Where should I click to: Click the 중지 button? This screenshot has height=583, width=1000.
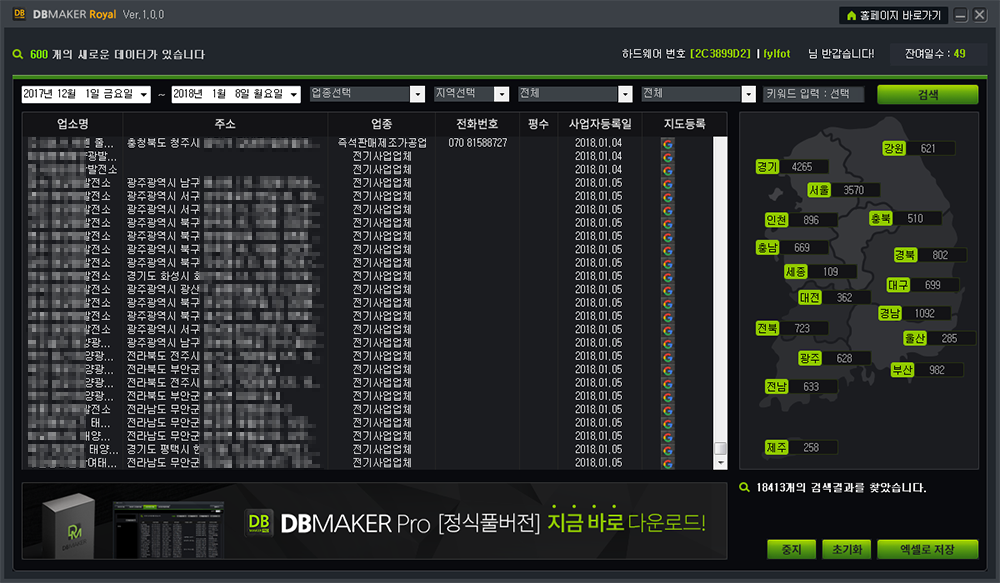coord(791,549)
